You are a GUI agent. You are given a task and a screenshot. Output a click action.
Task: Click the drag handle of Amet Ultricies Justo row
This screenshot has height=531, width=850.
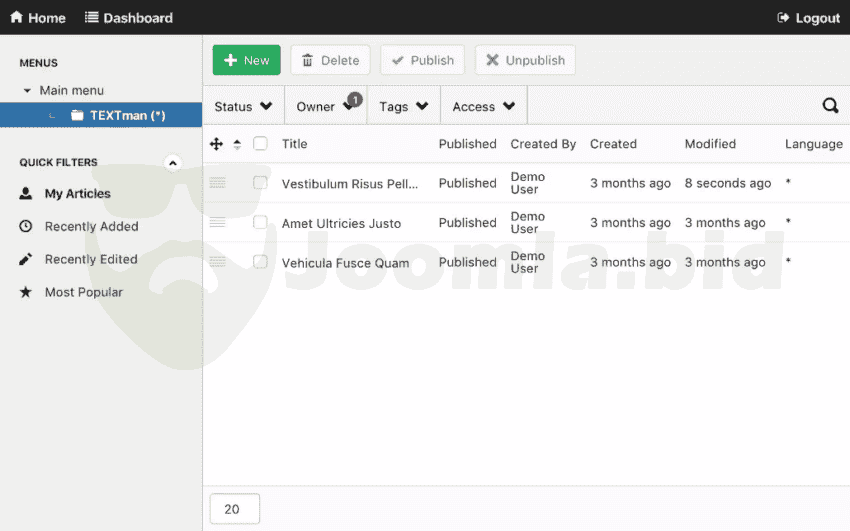217,222
